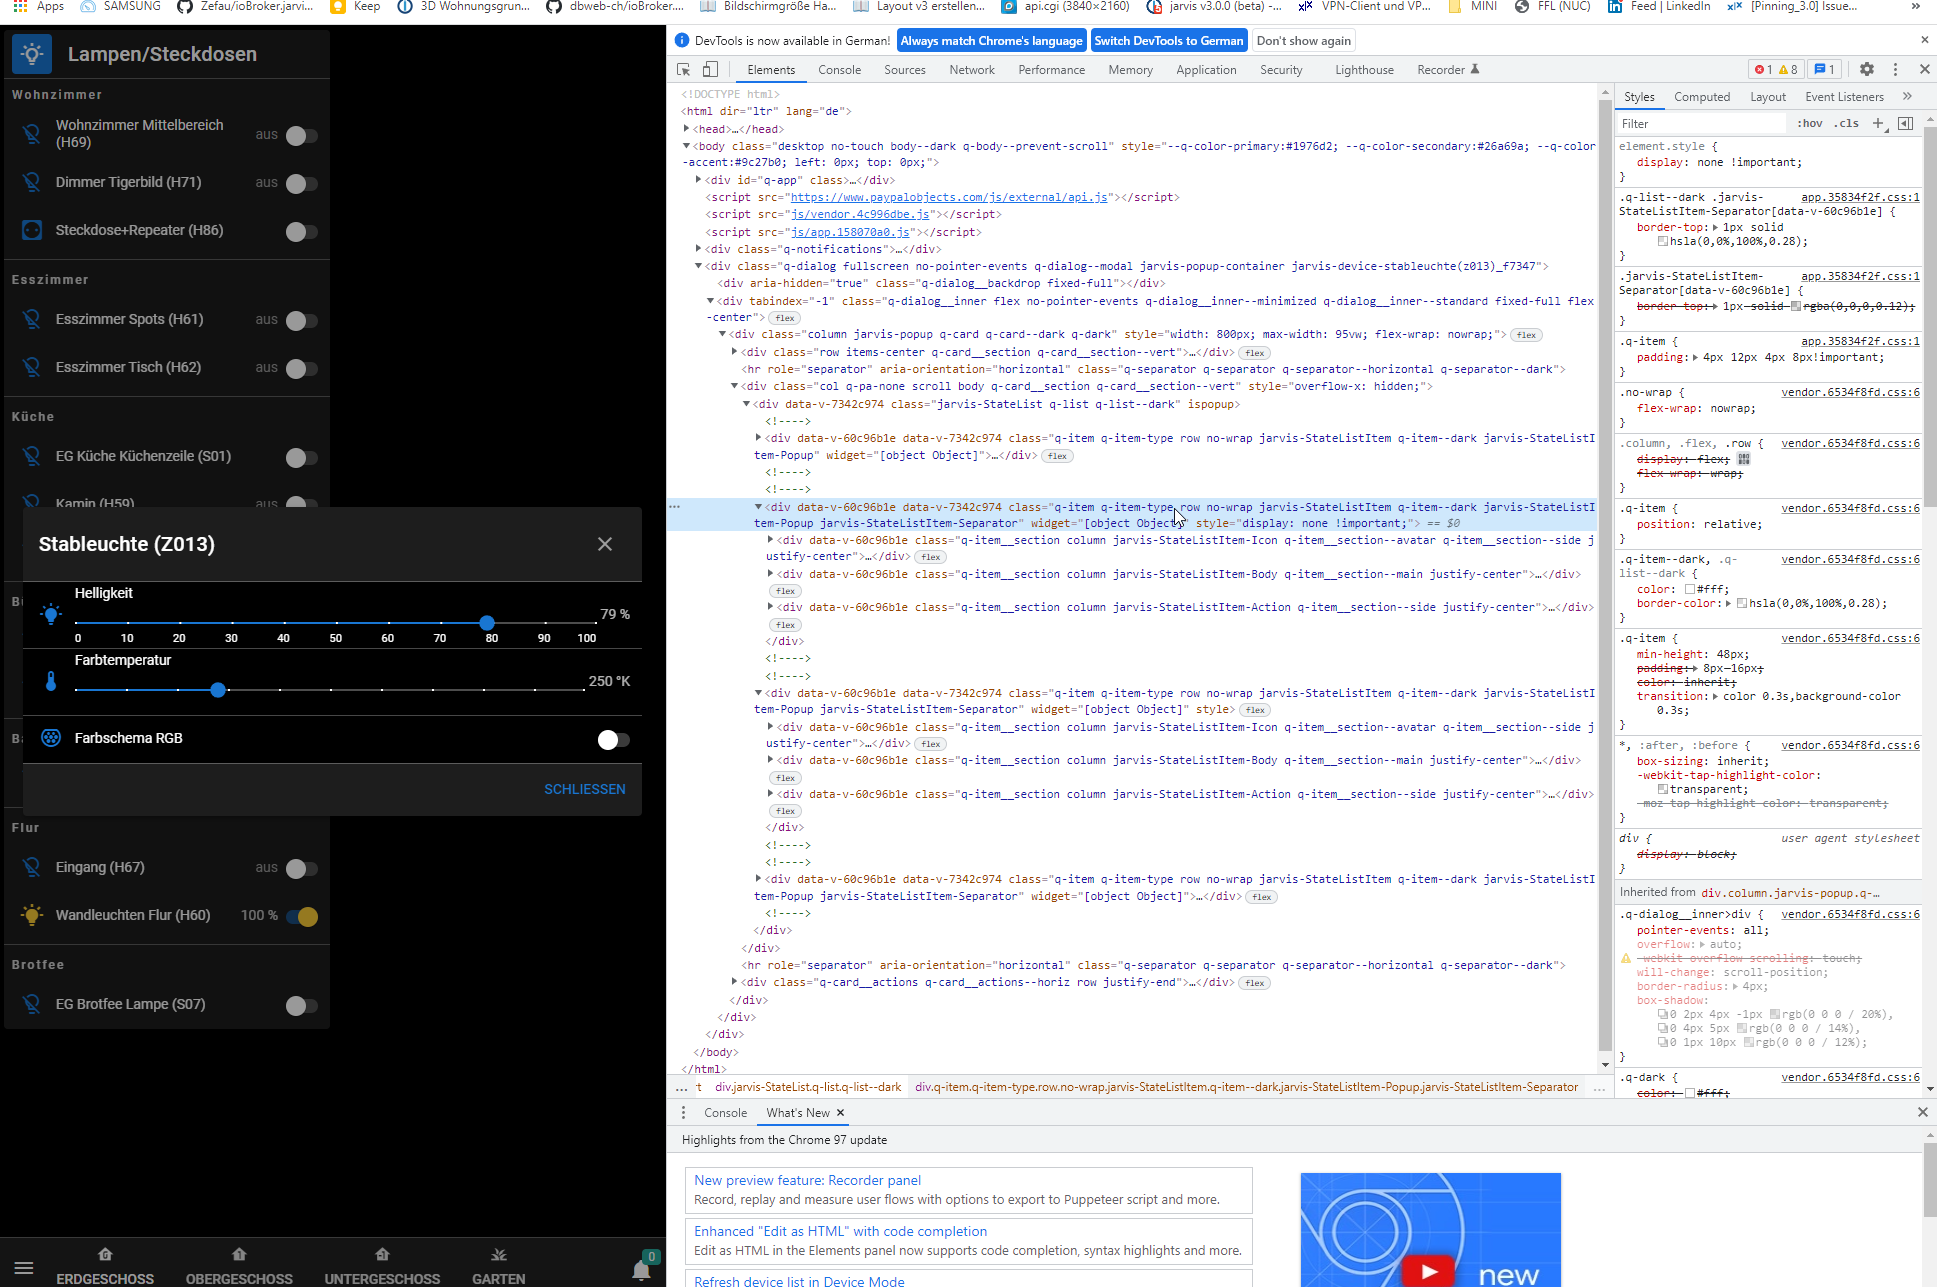Open New preview feature: Recorder panel link
Image resolution: width=1937 pixels, height=1287 pixels.
(807, 1180)
